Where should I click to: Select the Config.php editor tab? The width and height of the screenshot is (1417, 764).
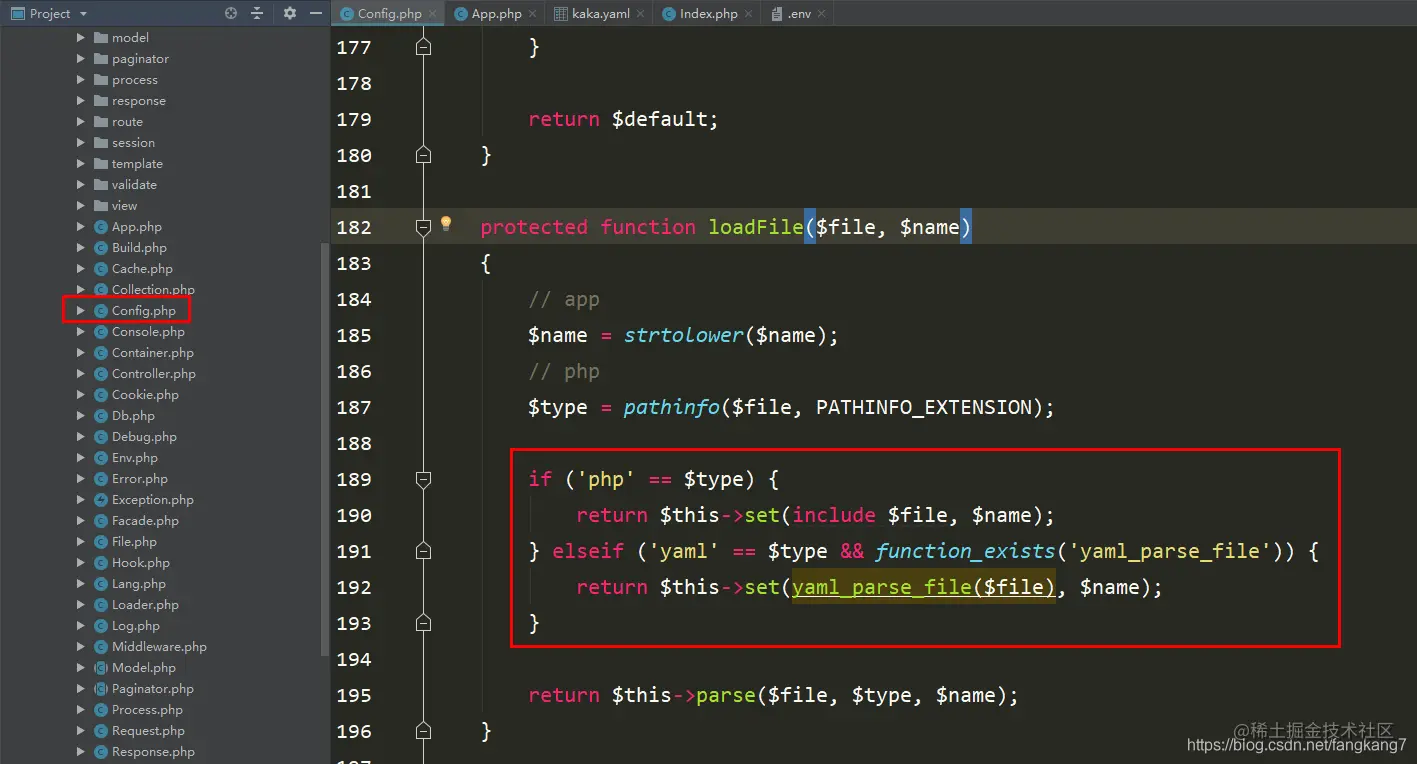point(390,14)
